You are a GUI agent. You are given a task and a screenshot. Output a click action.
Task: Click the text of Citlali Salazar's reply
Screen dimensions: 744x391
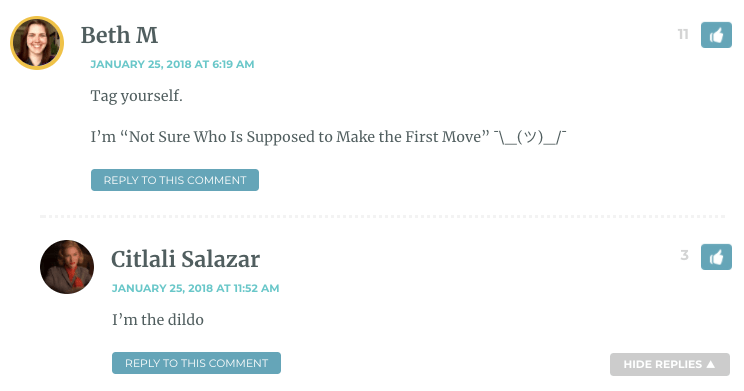[x=158, y=320]
